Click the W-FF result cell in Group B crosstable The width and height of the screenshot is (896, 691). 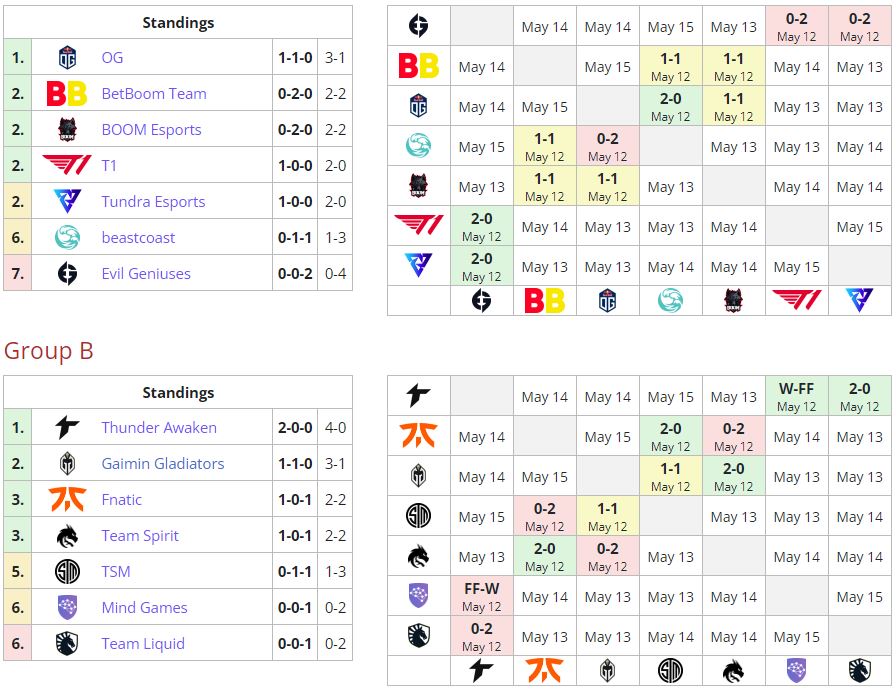(796, 396)
